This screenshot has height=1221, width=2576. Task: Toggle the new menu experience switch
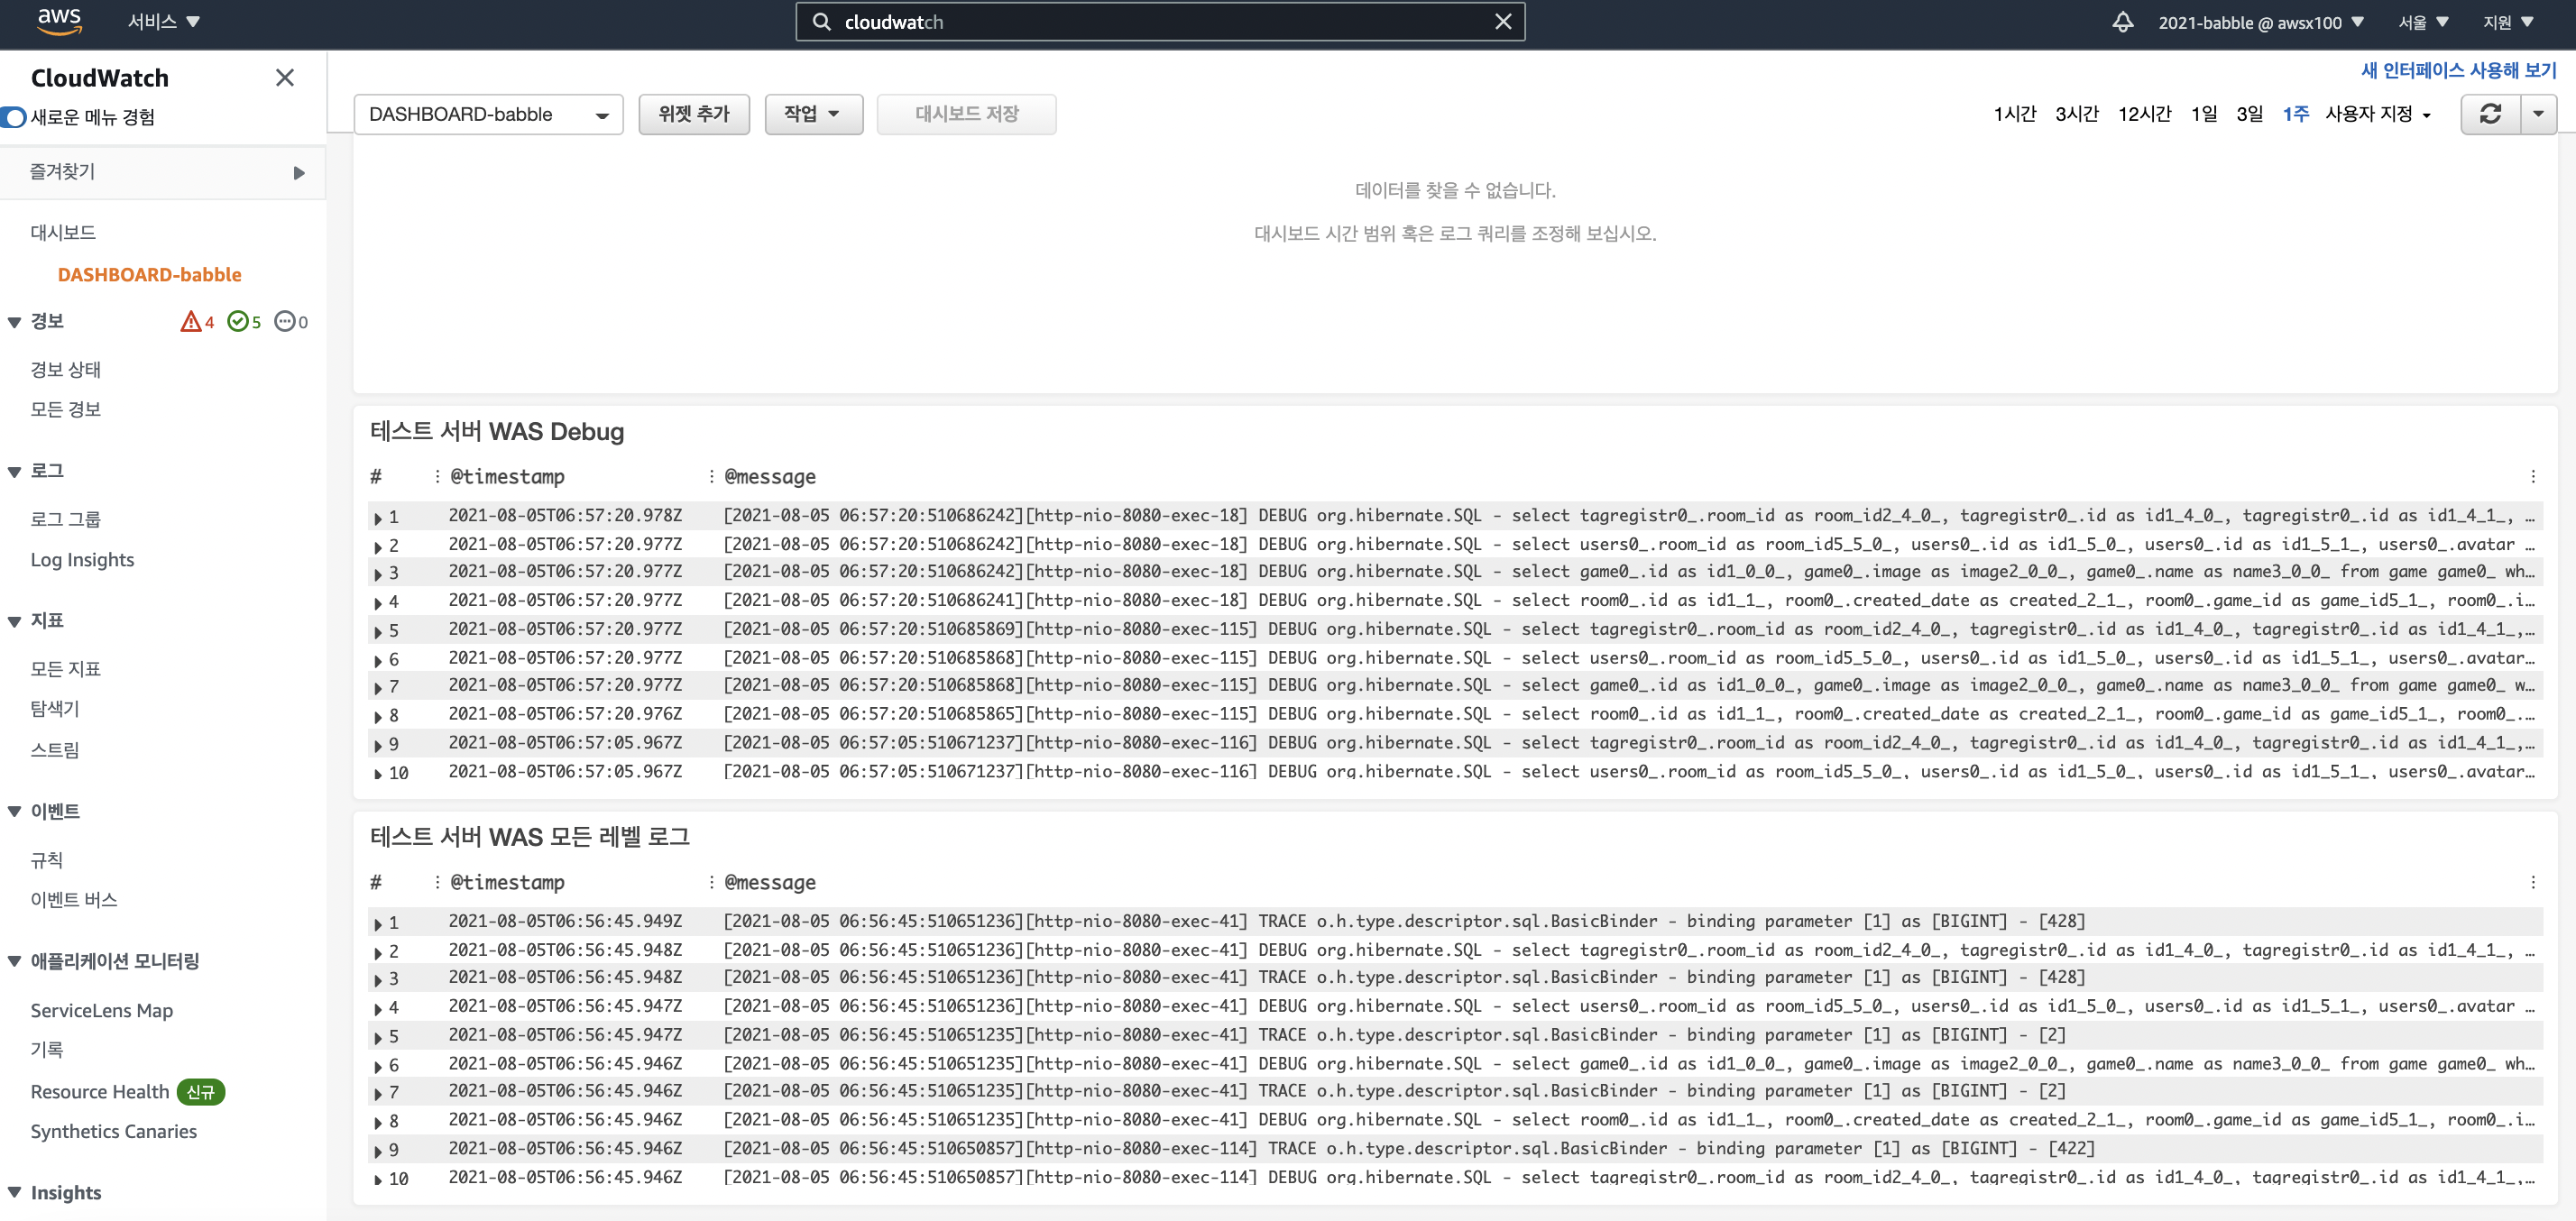[14, 118]
